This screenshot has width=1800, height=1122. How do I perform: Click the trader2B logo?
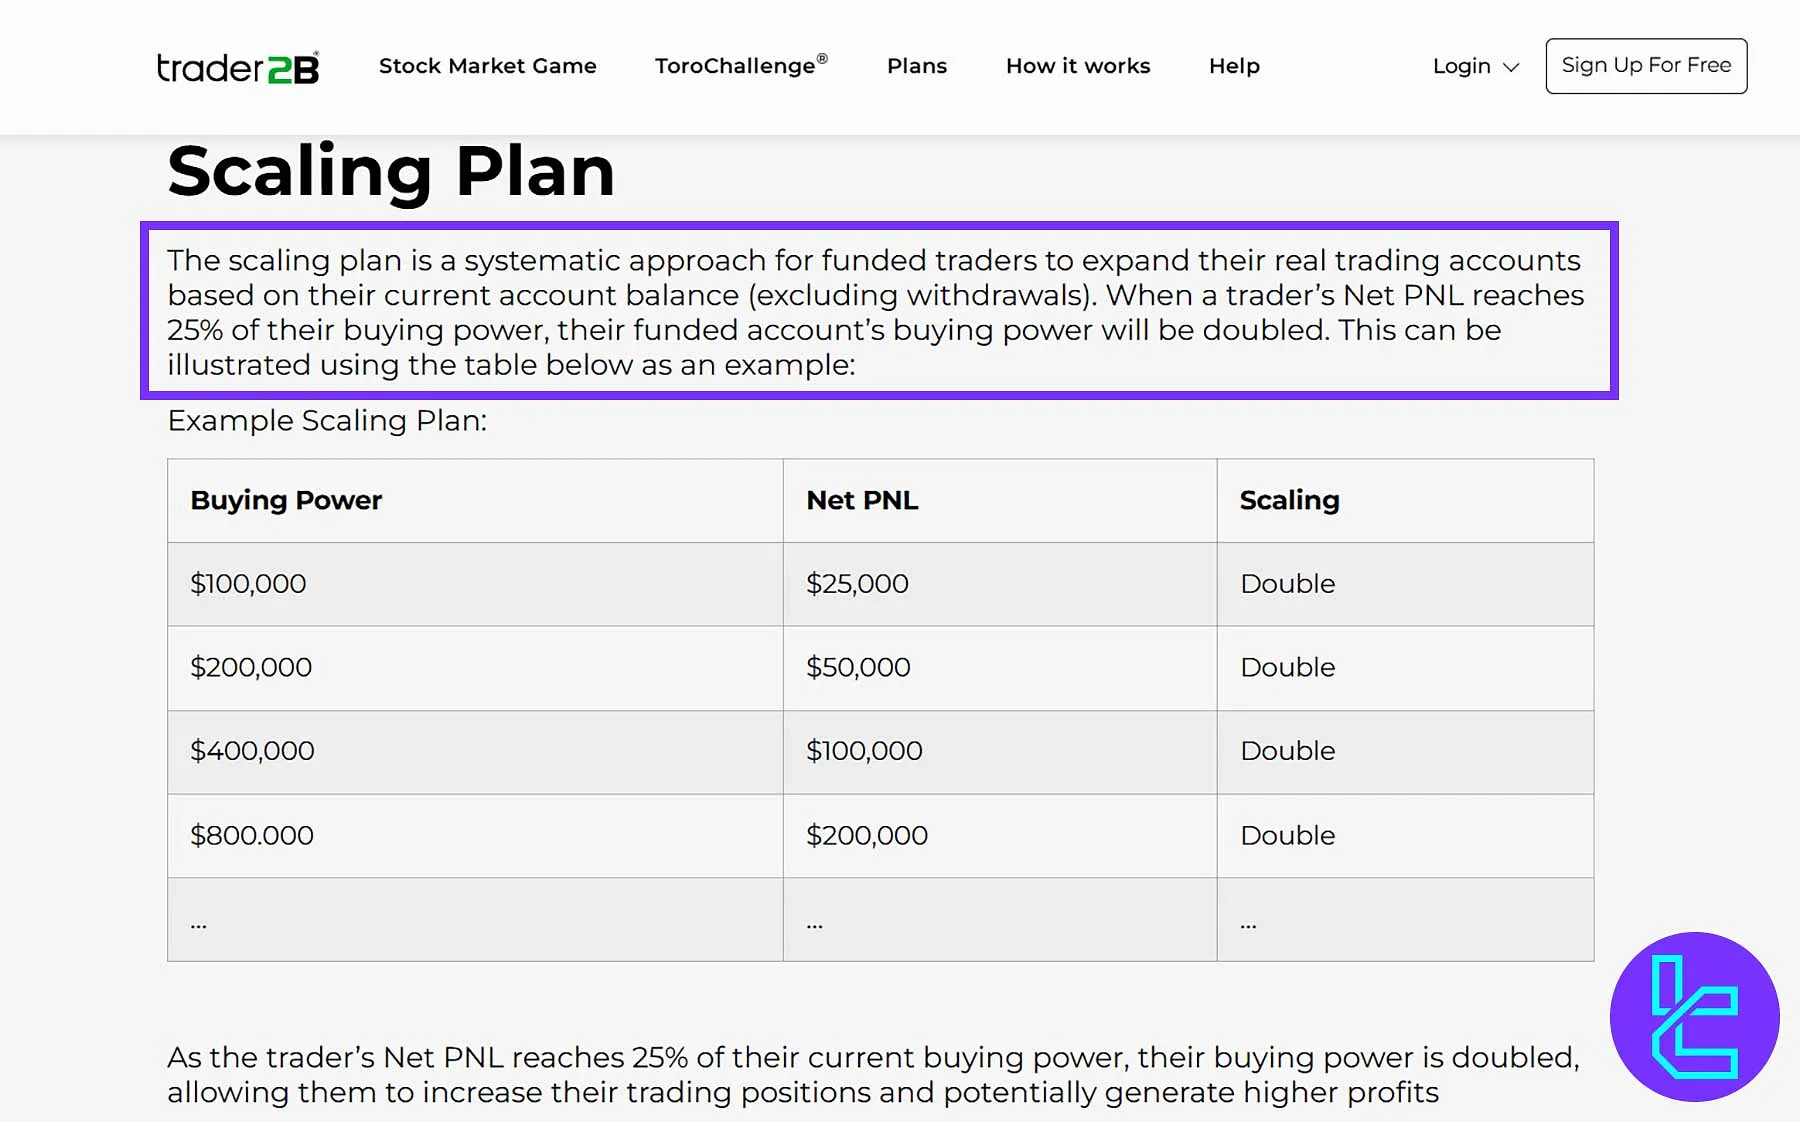pyautogui.click(x=238, y=67)
